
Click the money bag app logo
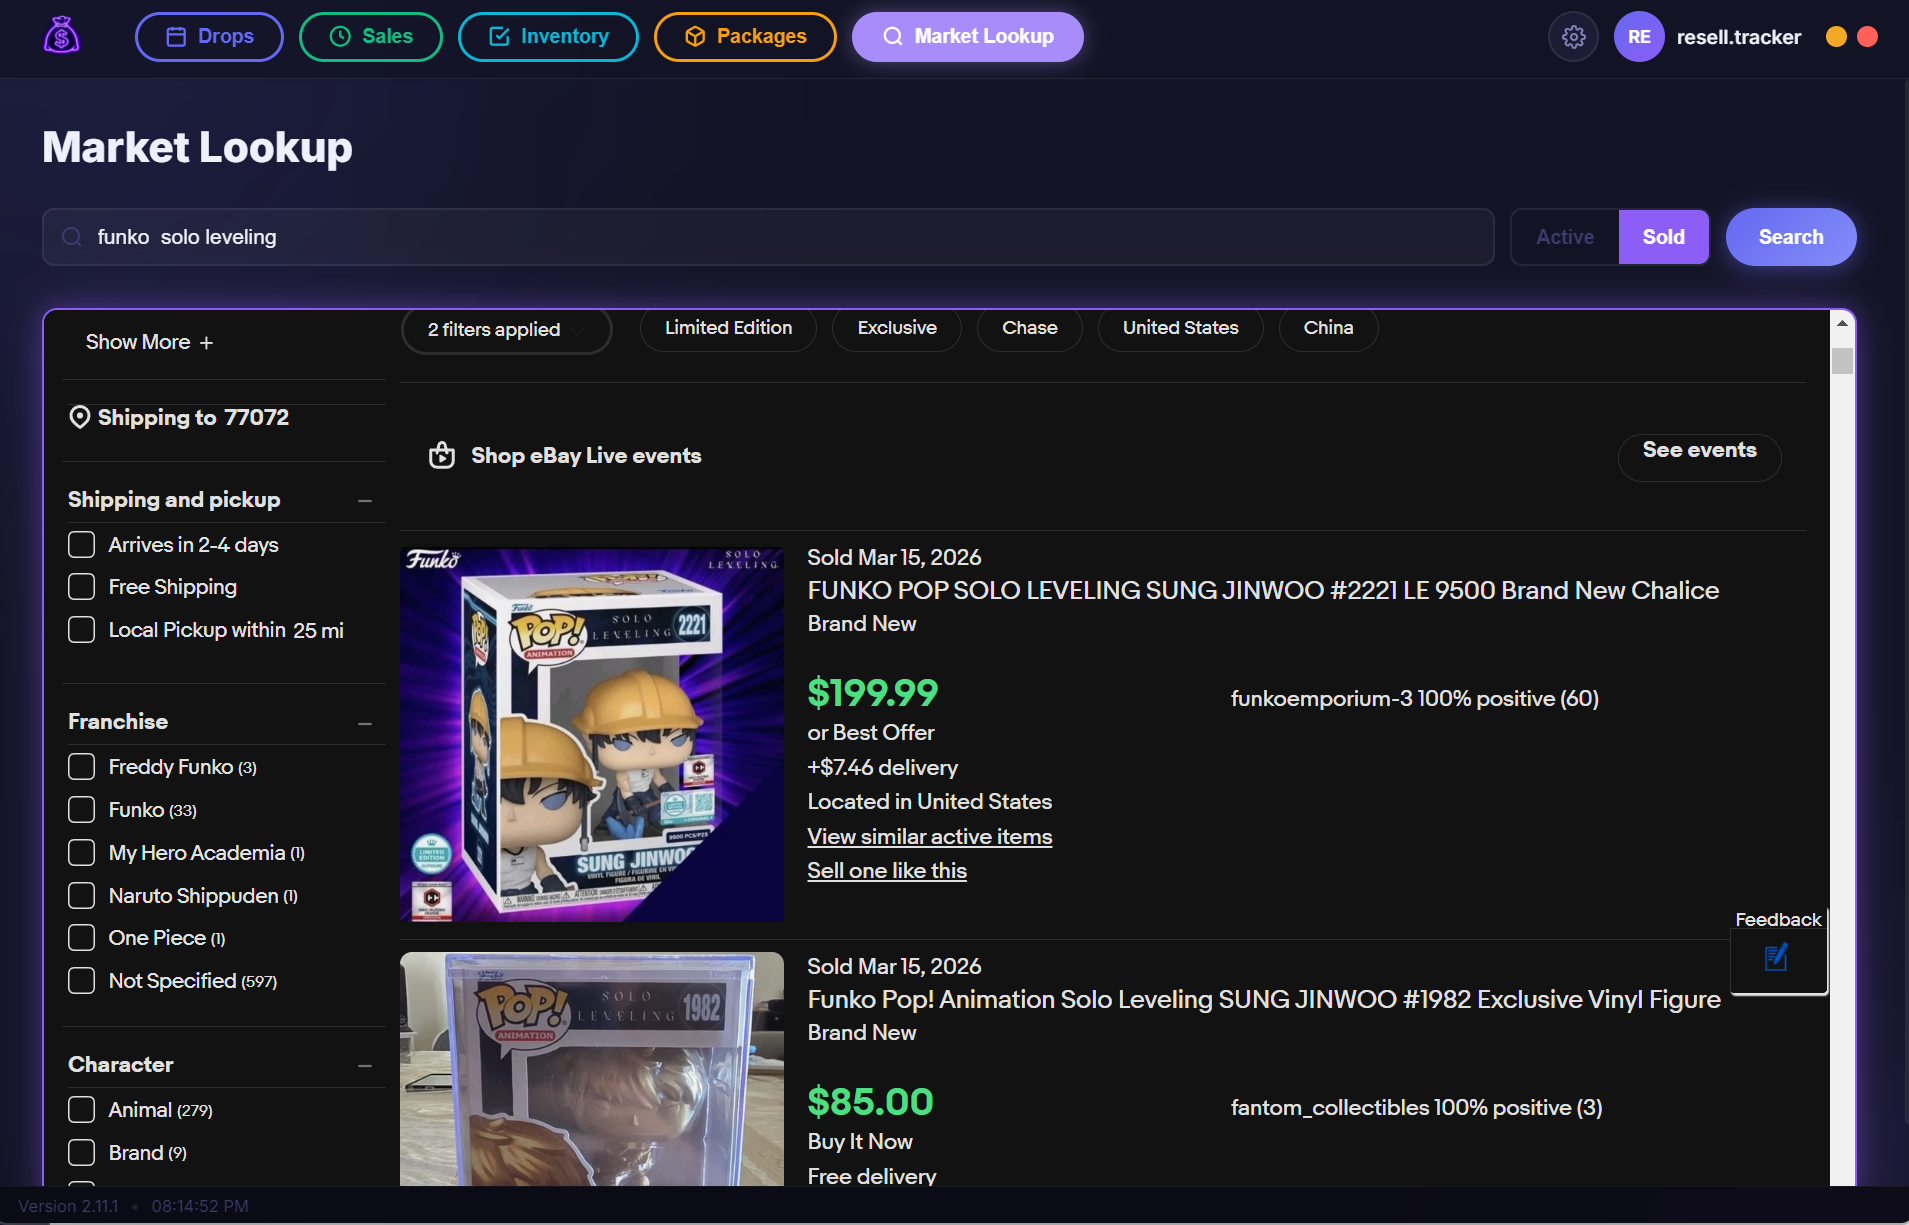click(61, 36)
